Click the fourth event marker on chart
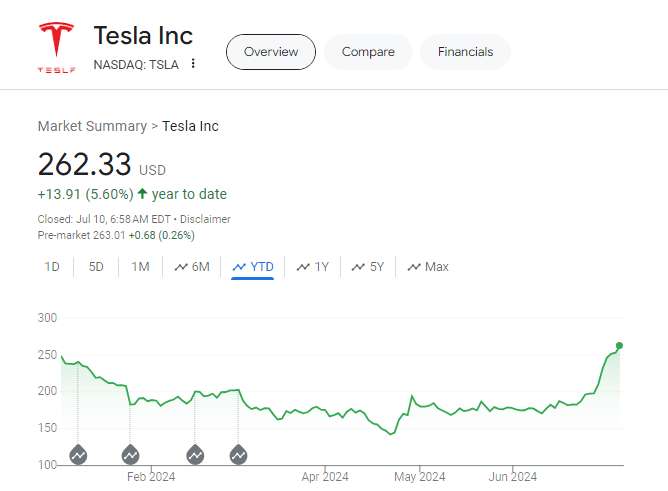 (239, 455)
